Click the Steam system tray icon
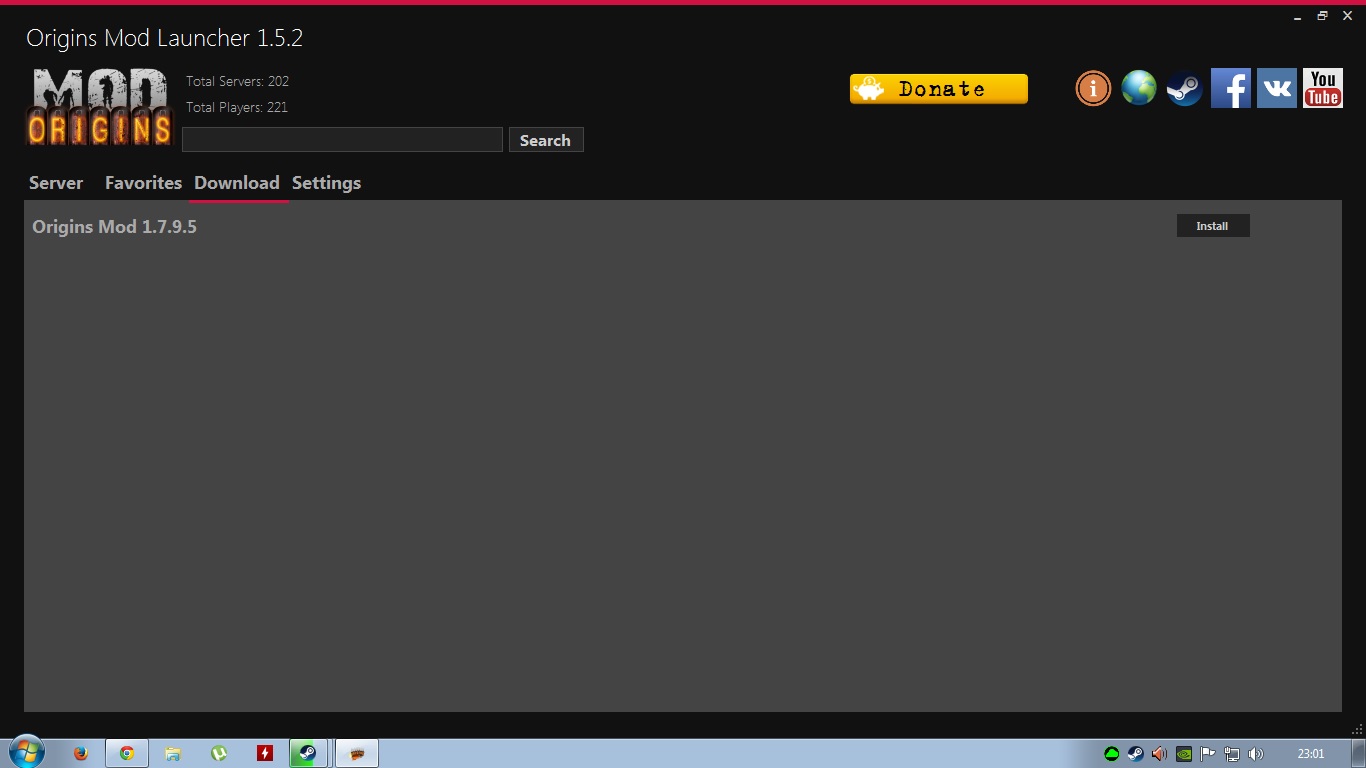Image resolution: width=1366 pixels, height=768 pixels. click(x=1135, y=754)
